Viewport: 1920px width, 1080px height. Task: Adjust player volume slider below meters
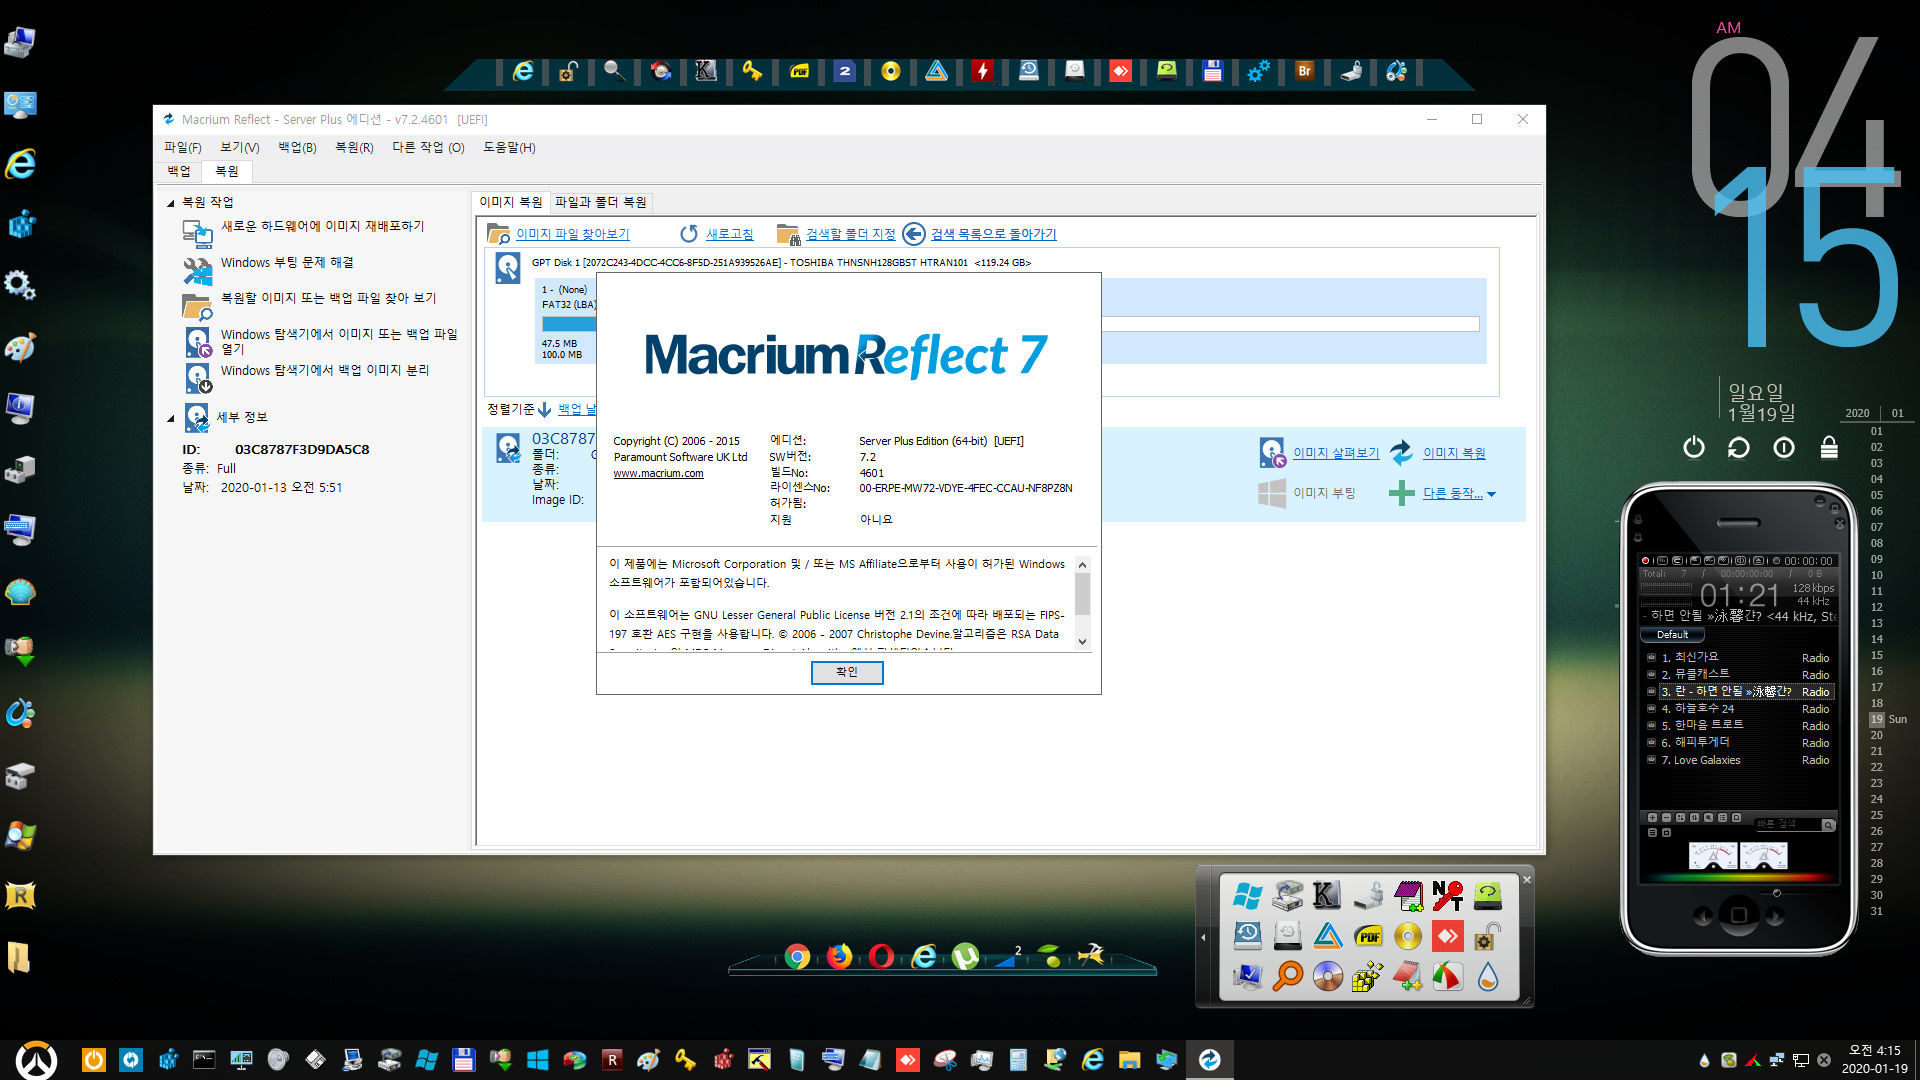(x=1776, y=893)
